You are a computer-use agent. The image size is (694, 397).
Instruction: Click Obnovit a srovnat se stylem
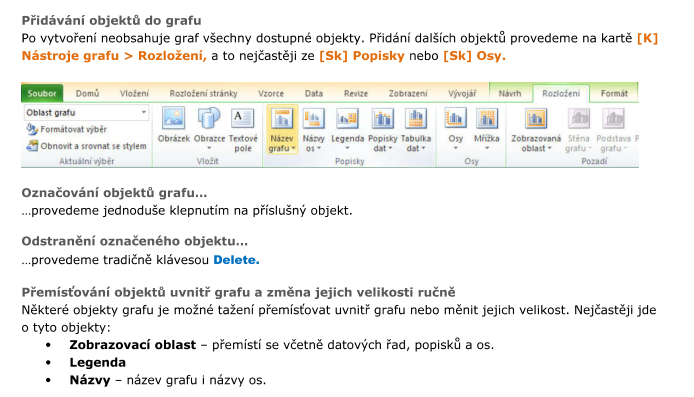pyautogui.click(x=87, y=146)
